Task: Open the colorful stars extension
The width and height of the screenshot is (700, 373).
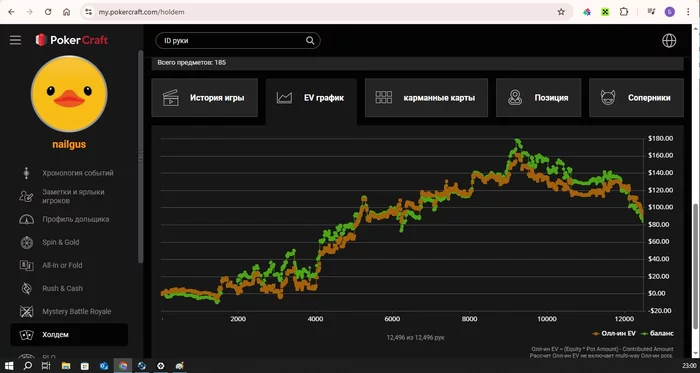Action: tap(587, 12)
